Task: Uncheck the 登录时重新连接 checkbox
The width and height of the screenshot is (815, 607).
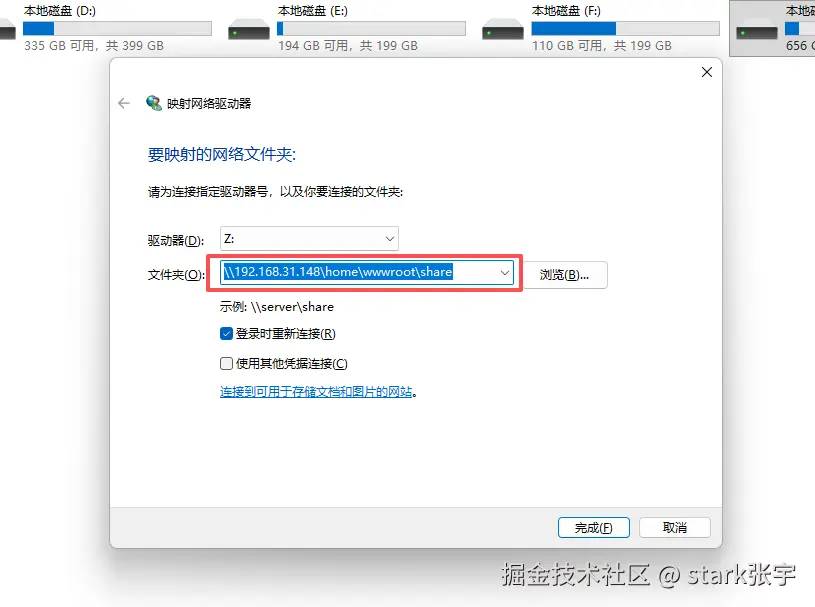Action: pyautogui.click(x=226, y=334)
